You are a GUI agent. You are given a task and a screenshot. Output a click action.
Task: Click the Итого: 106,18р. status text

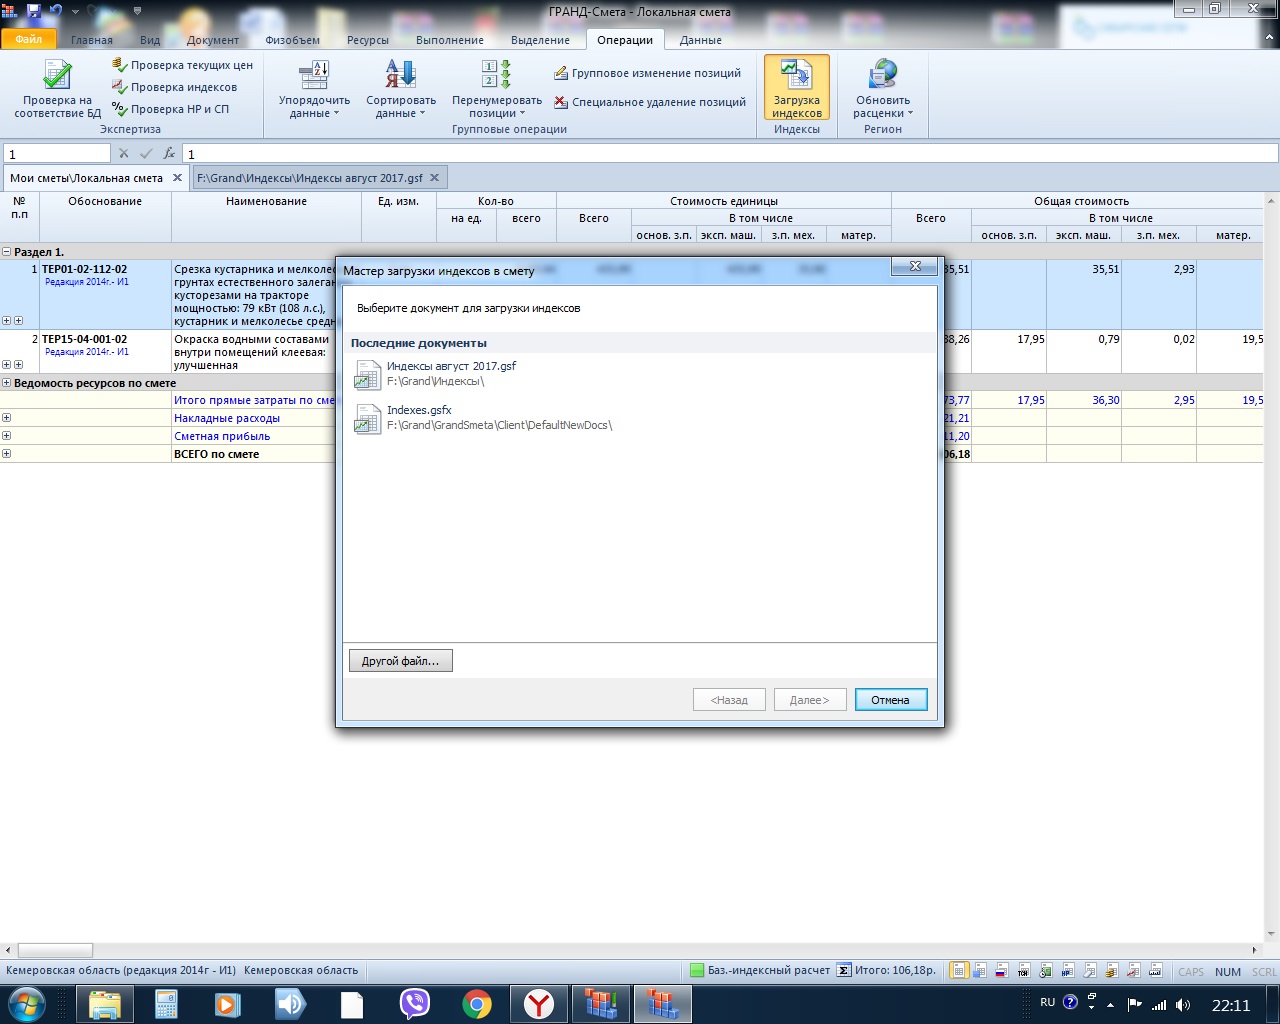click(x=895, y=970)
